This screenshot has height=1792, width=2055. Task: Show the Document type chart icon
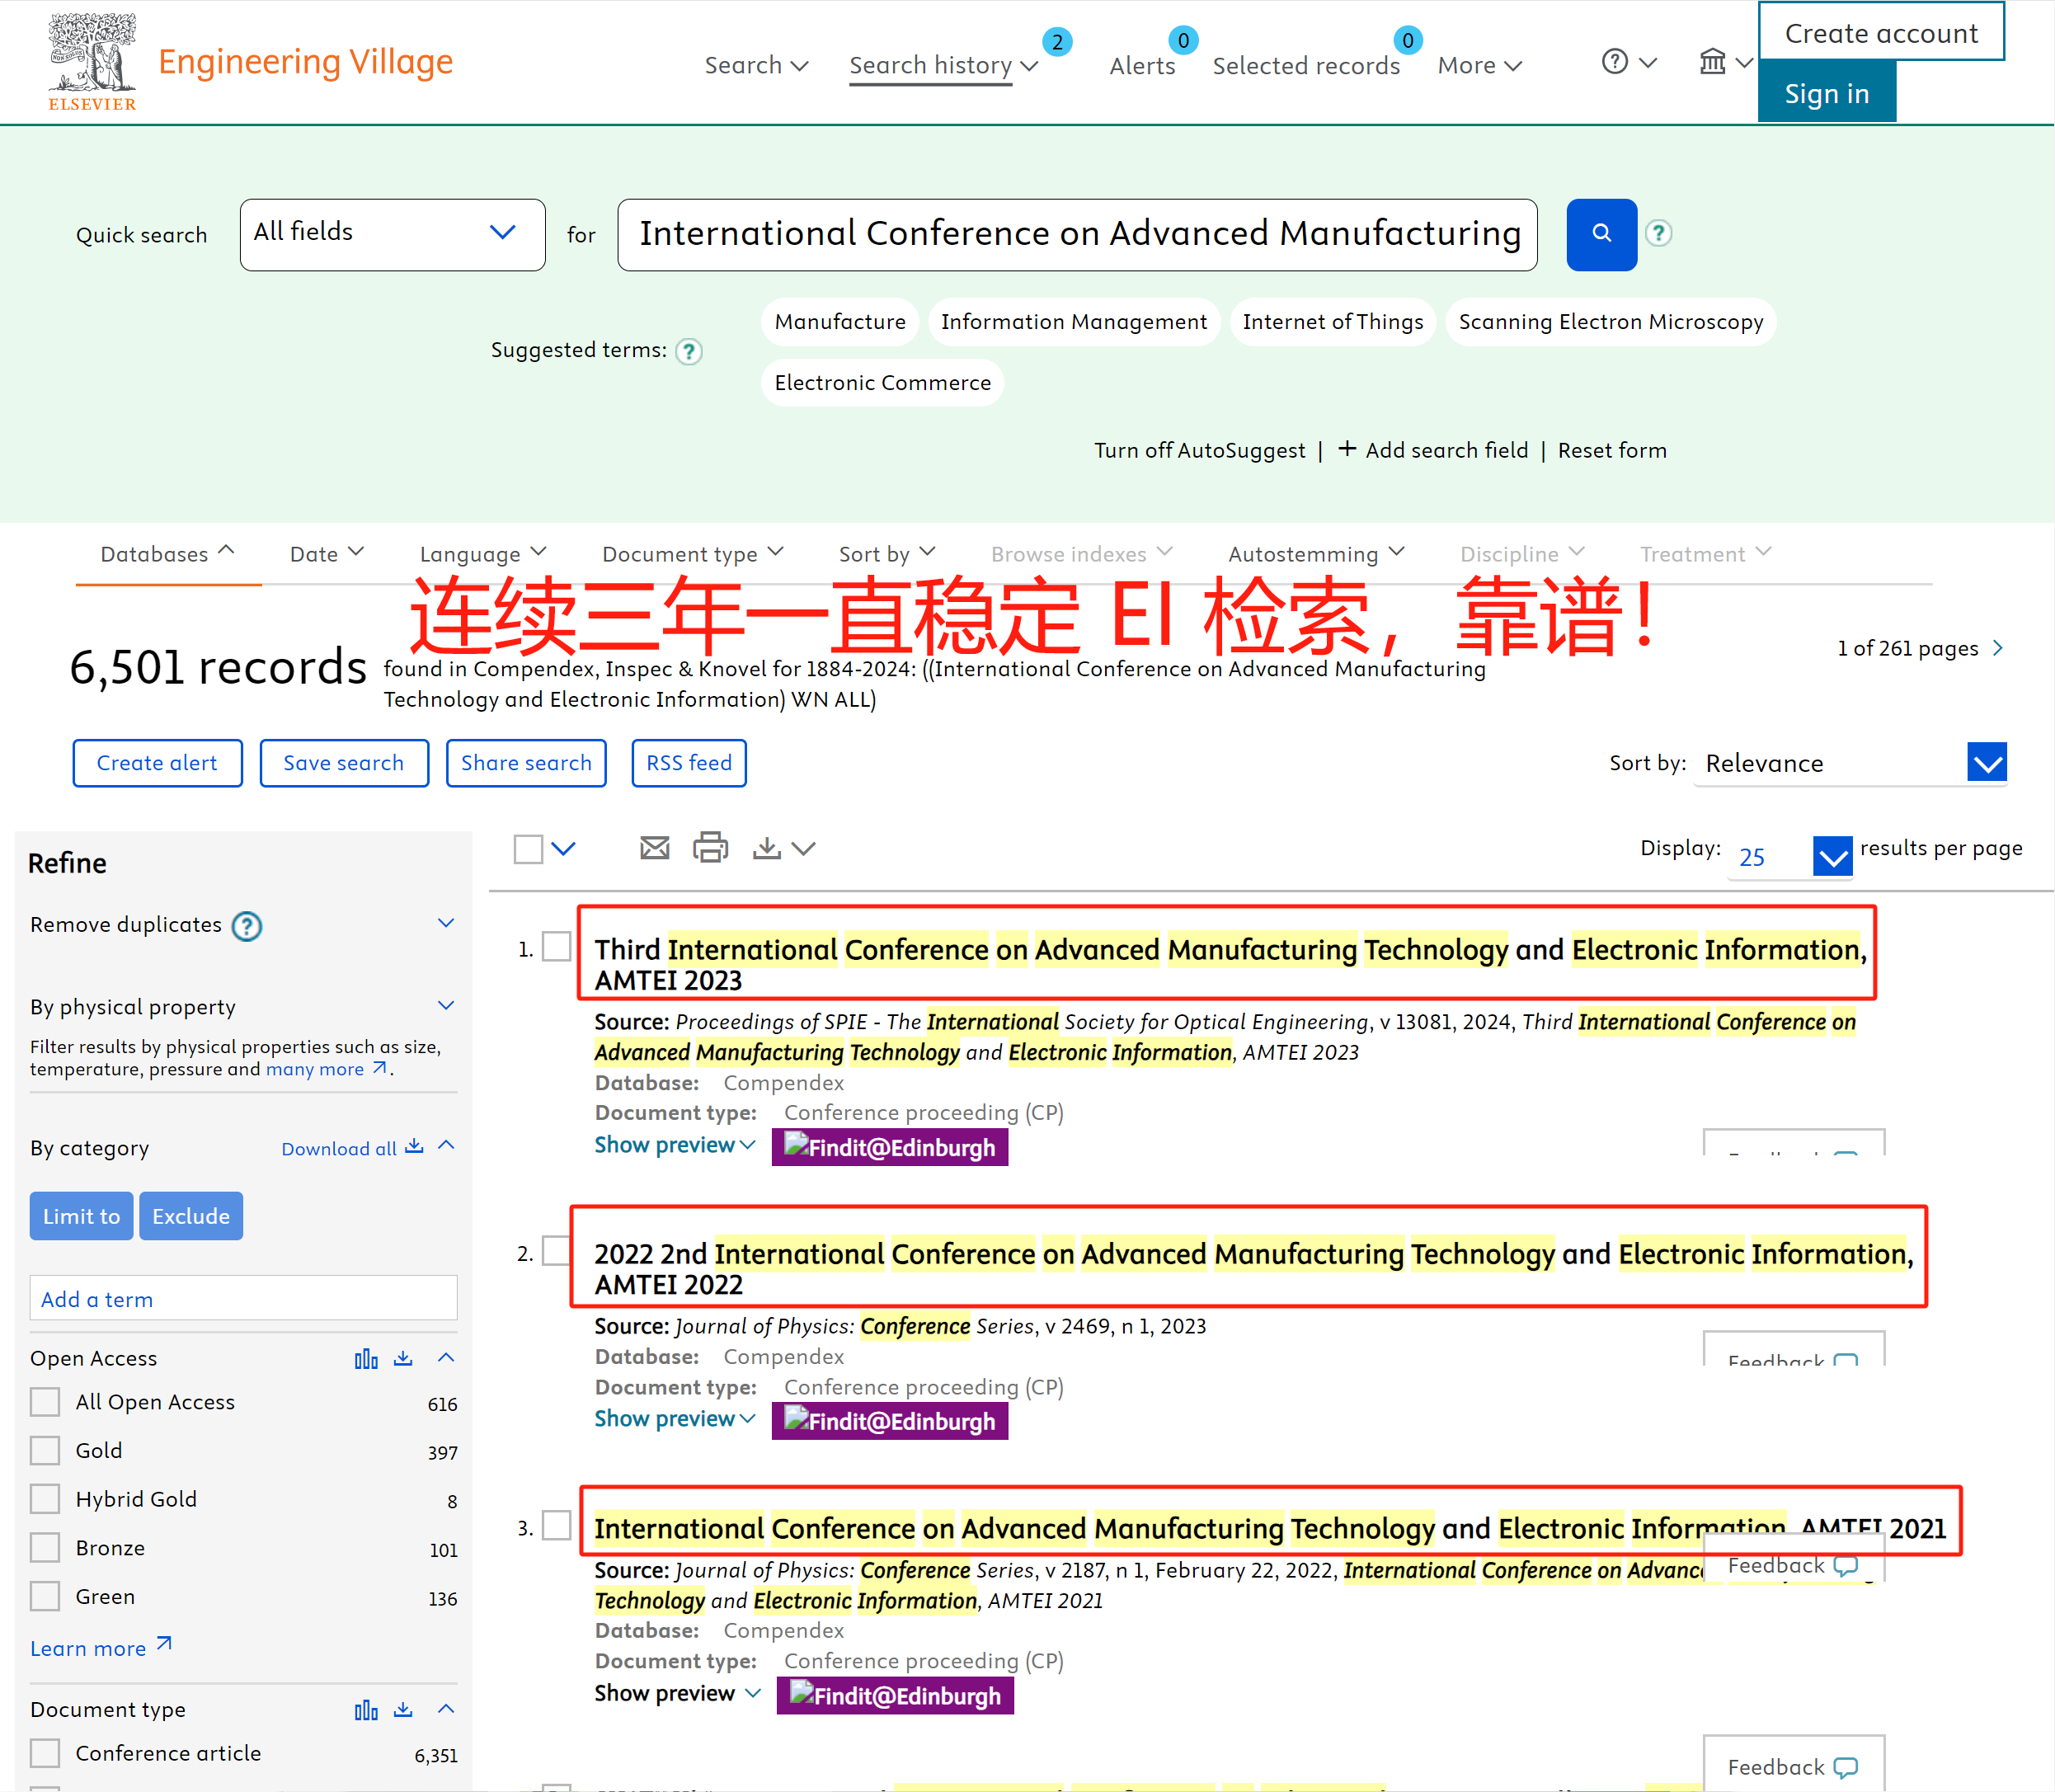click(x=366, y=1709)
